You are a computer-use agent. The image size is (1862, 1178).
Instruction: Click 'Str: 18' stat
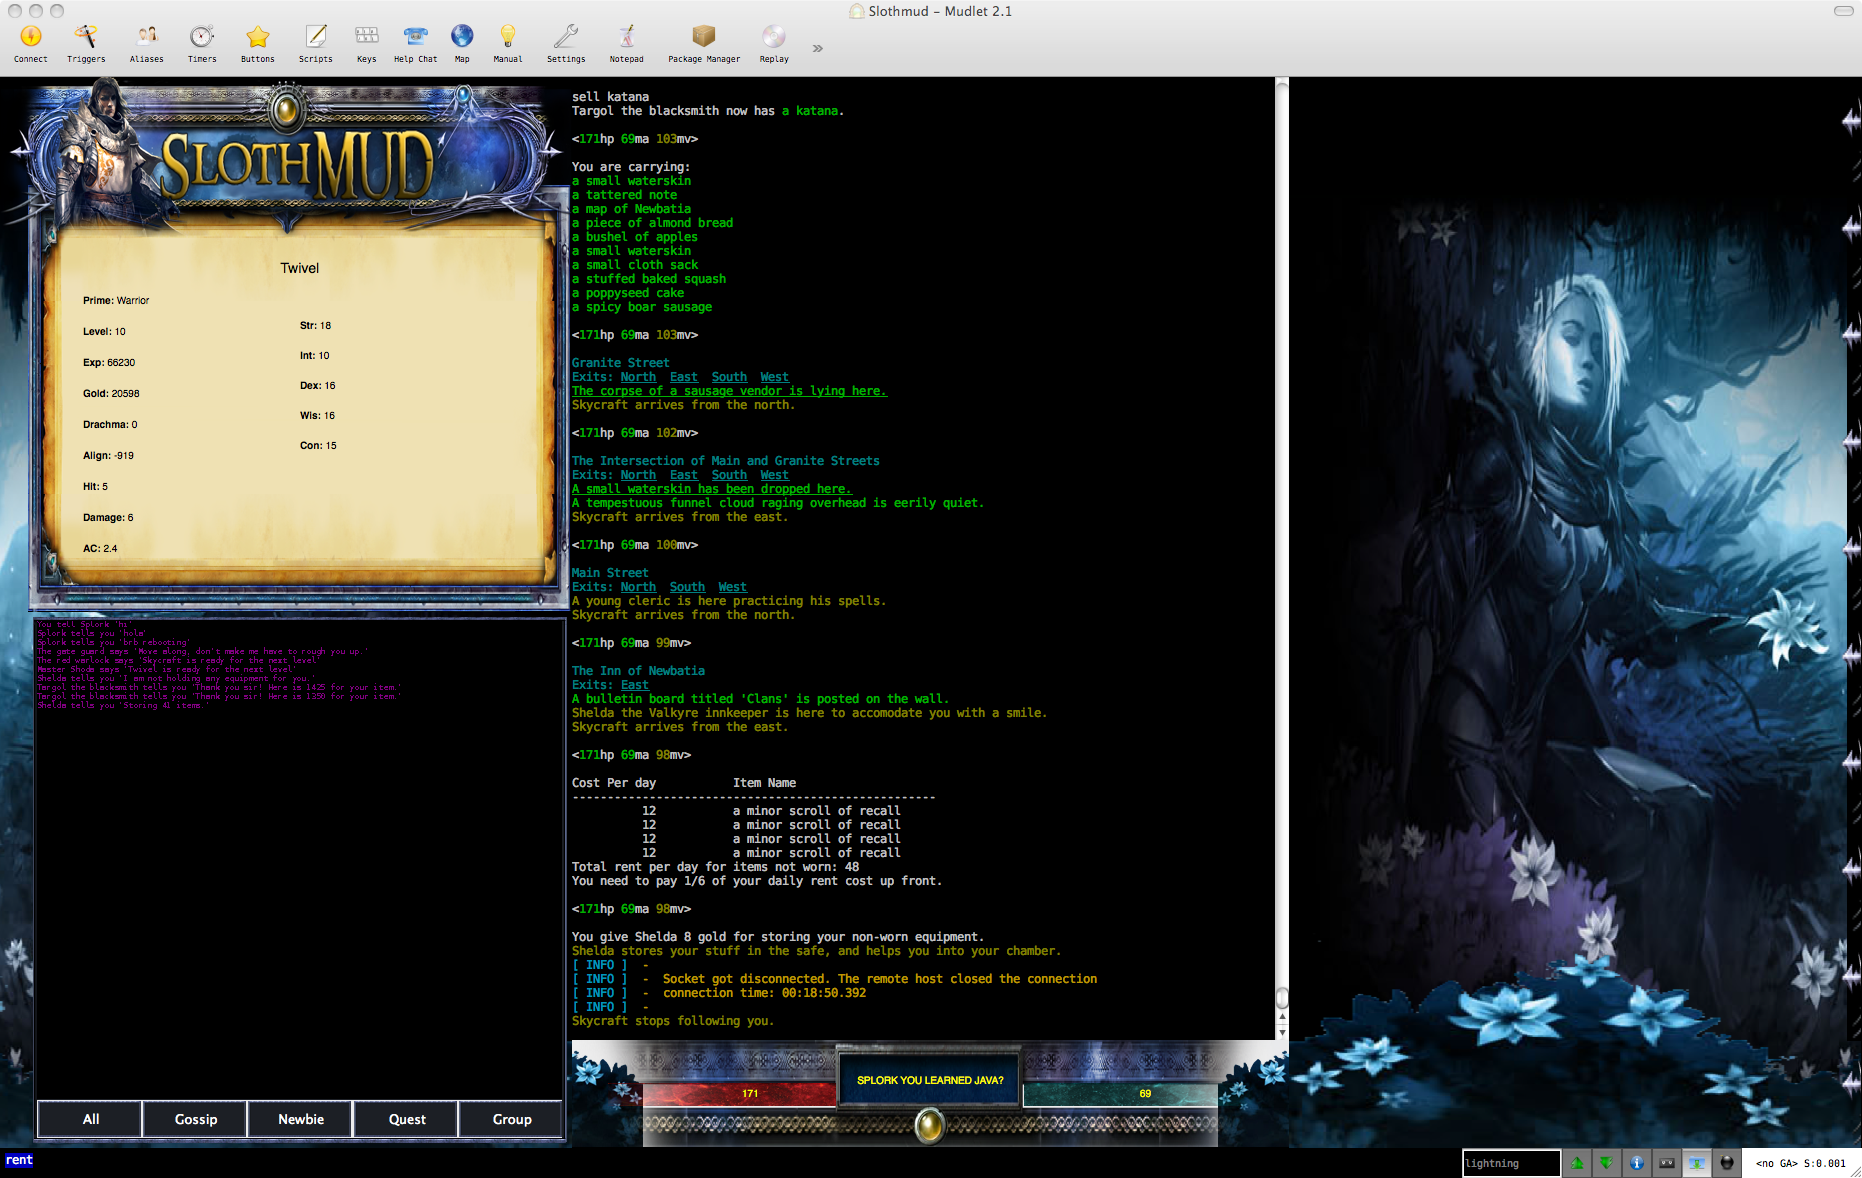pos(315,326)
